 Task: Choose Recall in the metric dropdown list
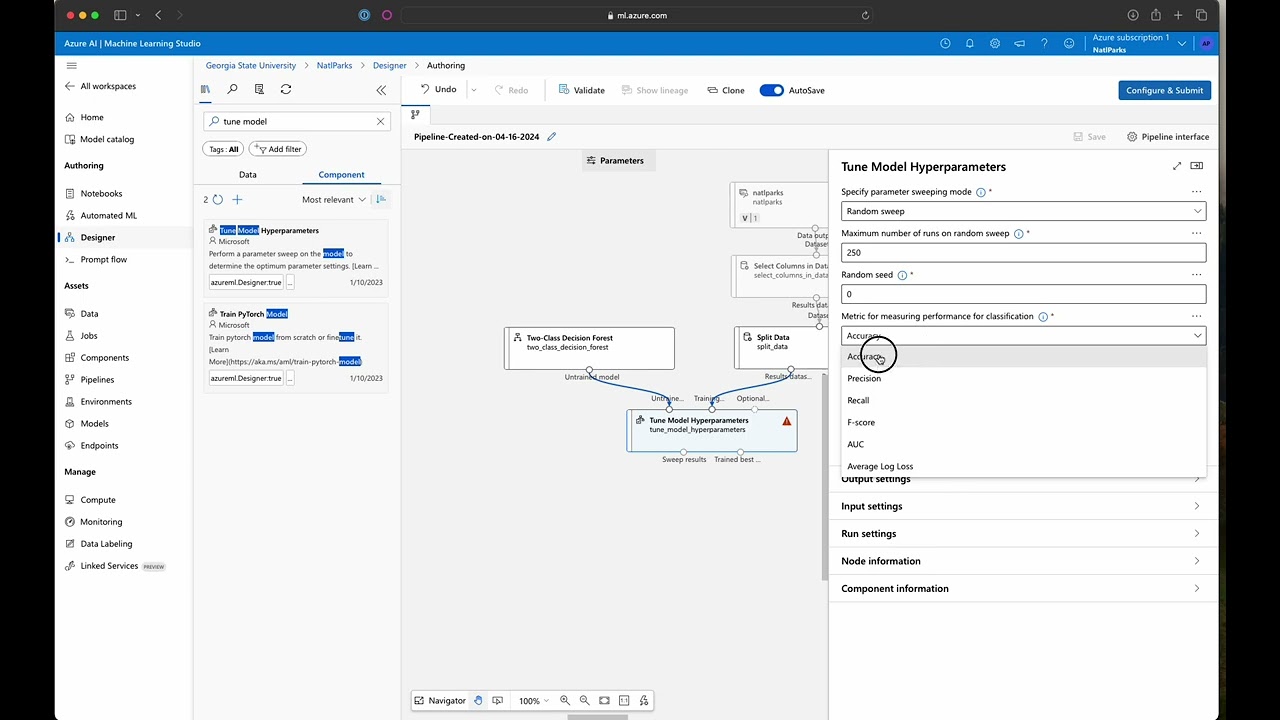coord(1023,400)
